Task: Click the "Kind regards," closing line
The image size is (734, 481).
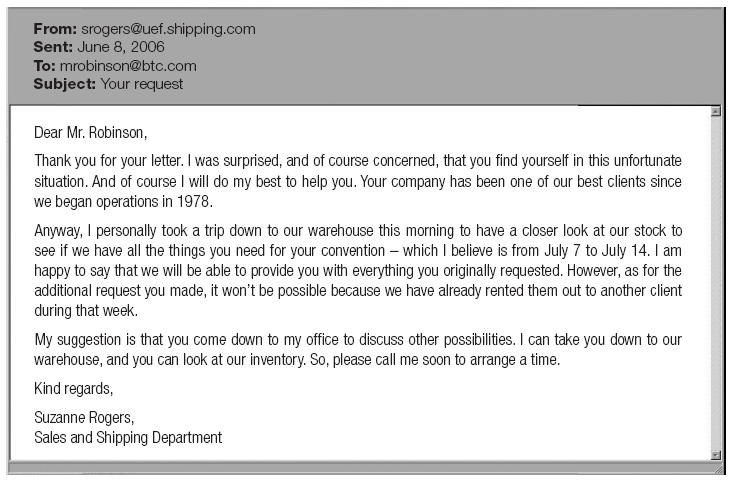Action: coord(74,388)
